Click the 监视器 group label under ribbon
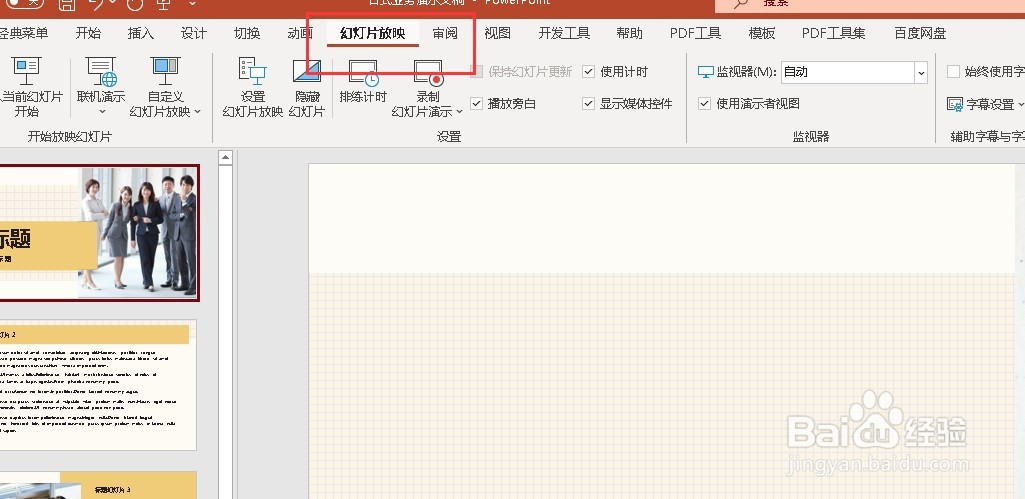The width and height of the screenshot is (1025, 499). pyautogui.click(x=811, y=137)
